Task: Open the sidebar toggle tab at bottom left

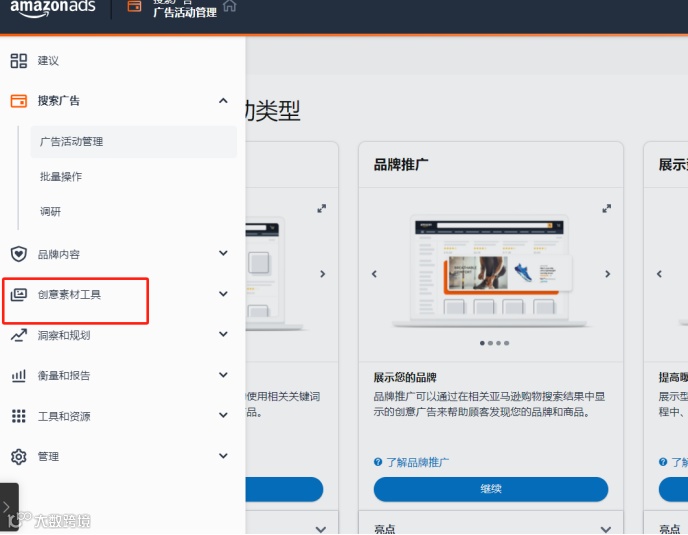Action: click(7, 507)
